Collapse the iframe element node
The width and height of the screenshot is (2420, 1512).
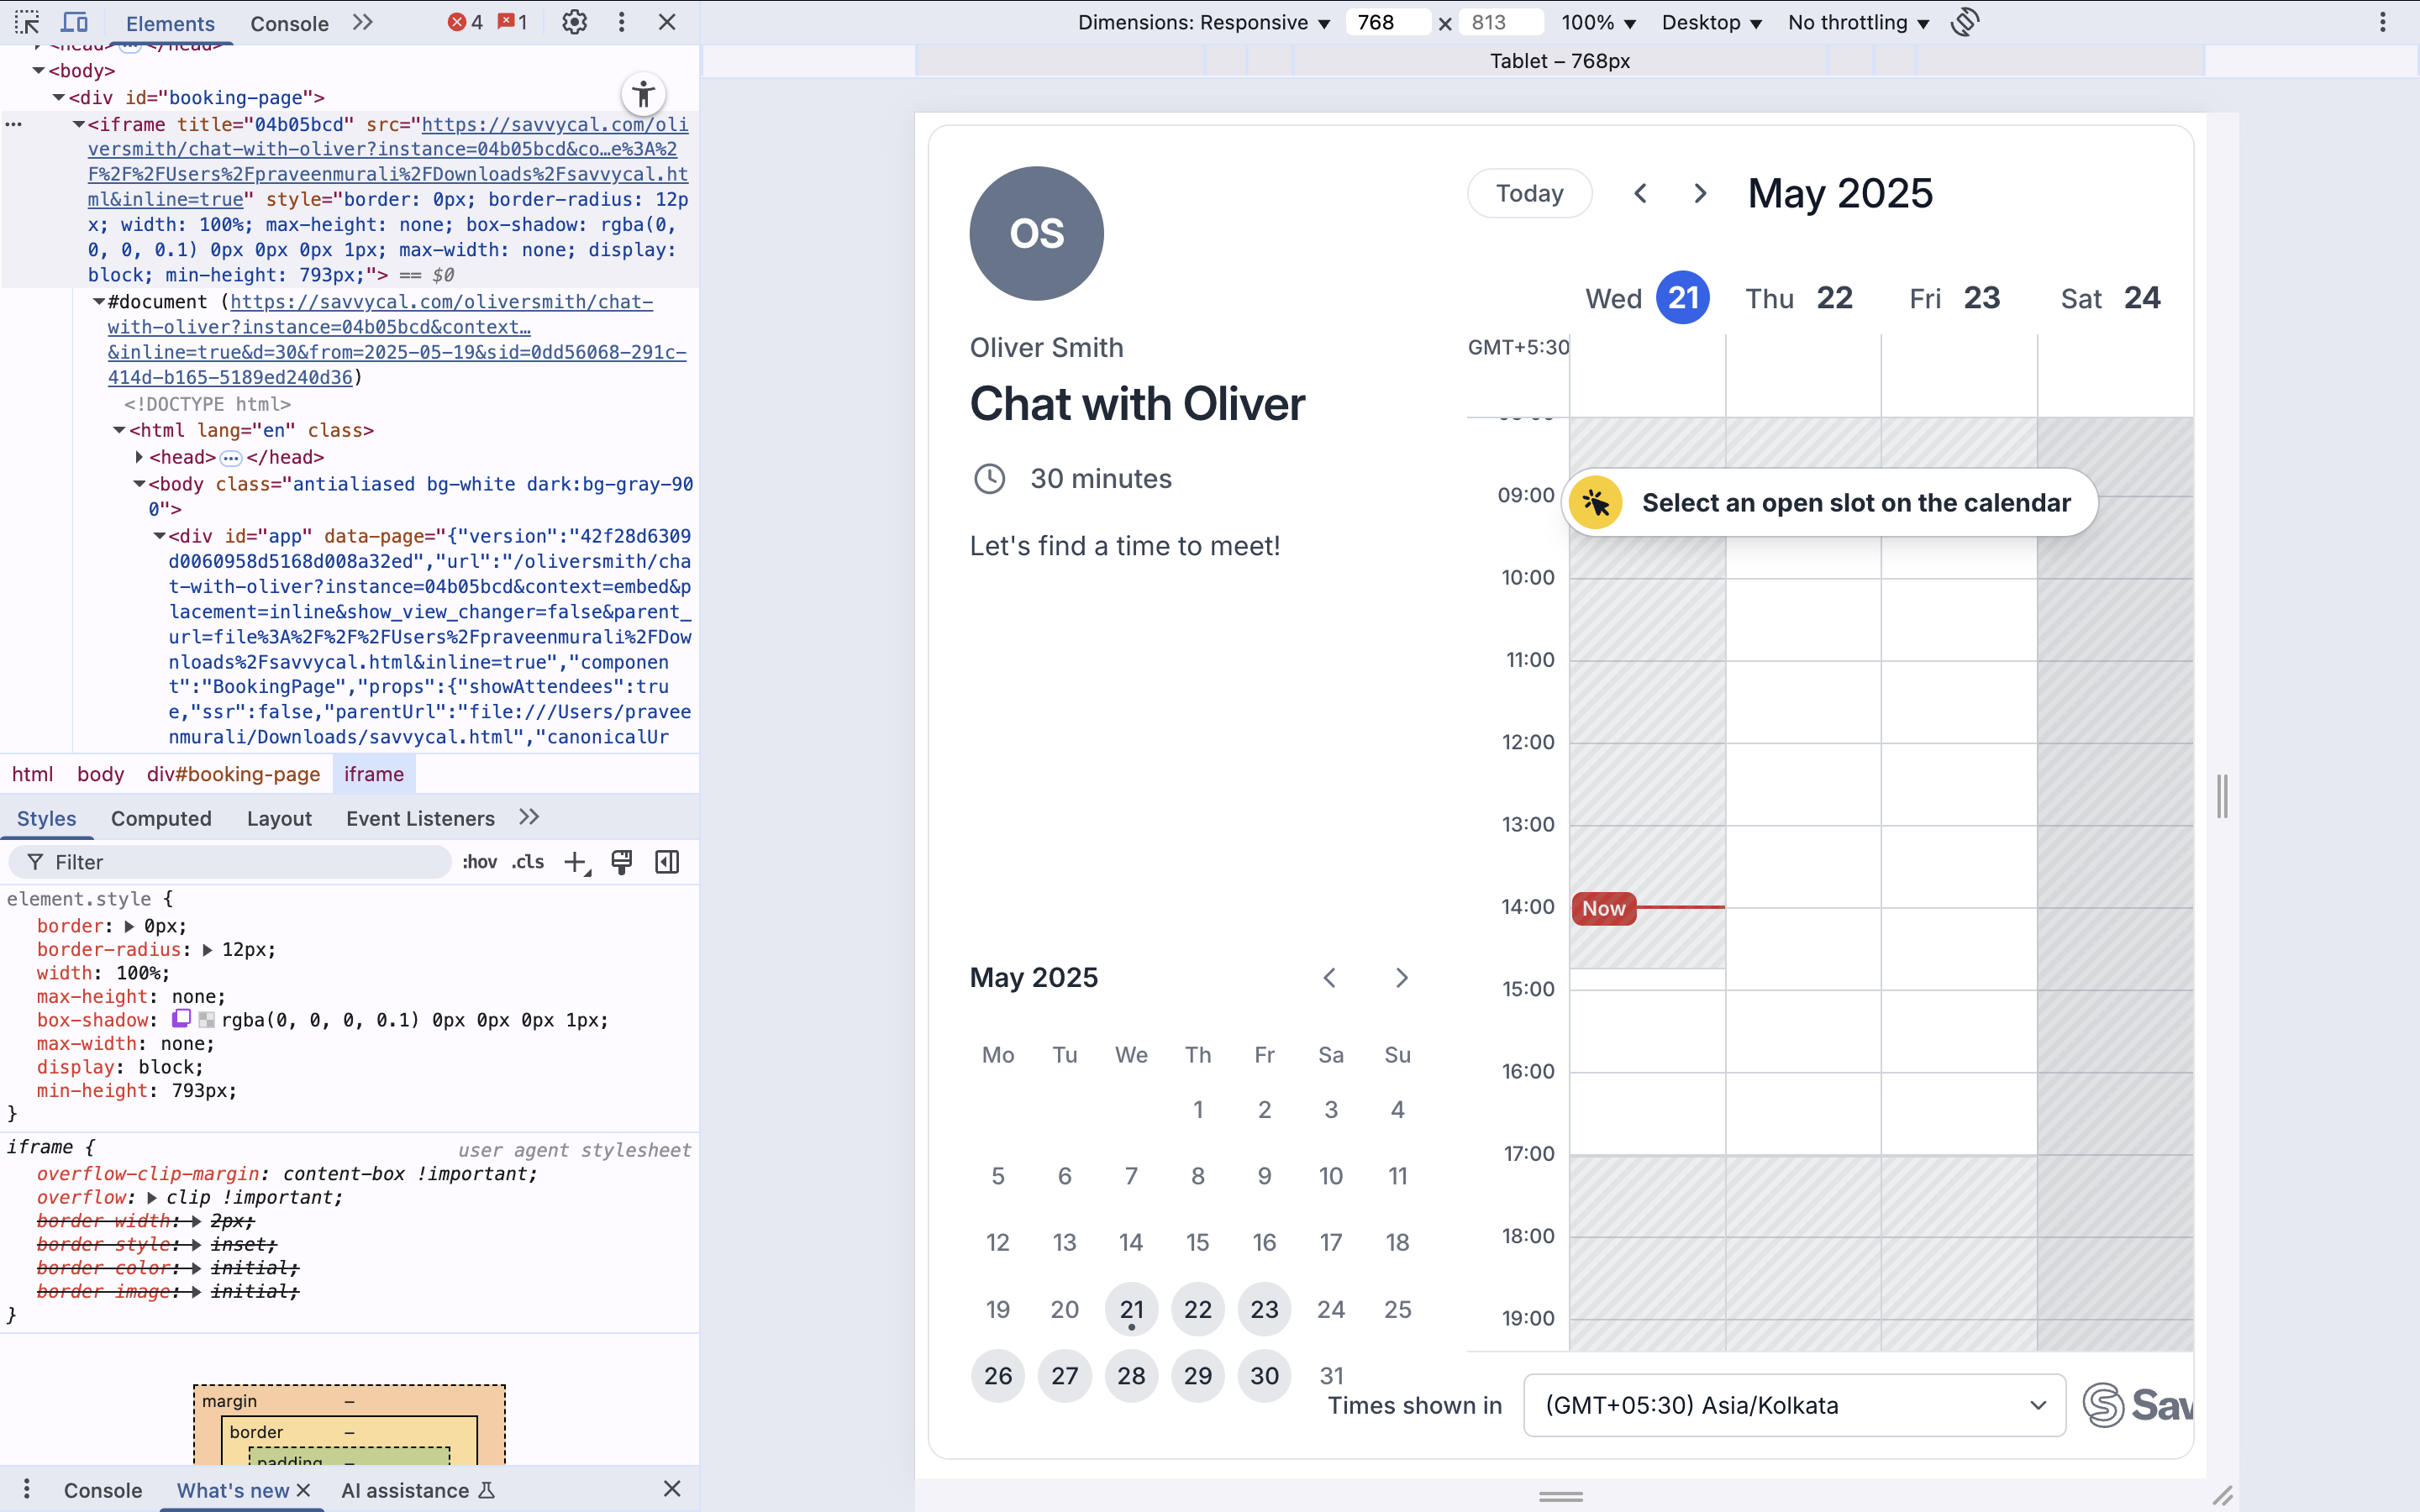click(78, 125)
